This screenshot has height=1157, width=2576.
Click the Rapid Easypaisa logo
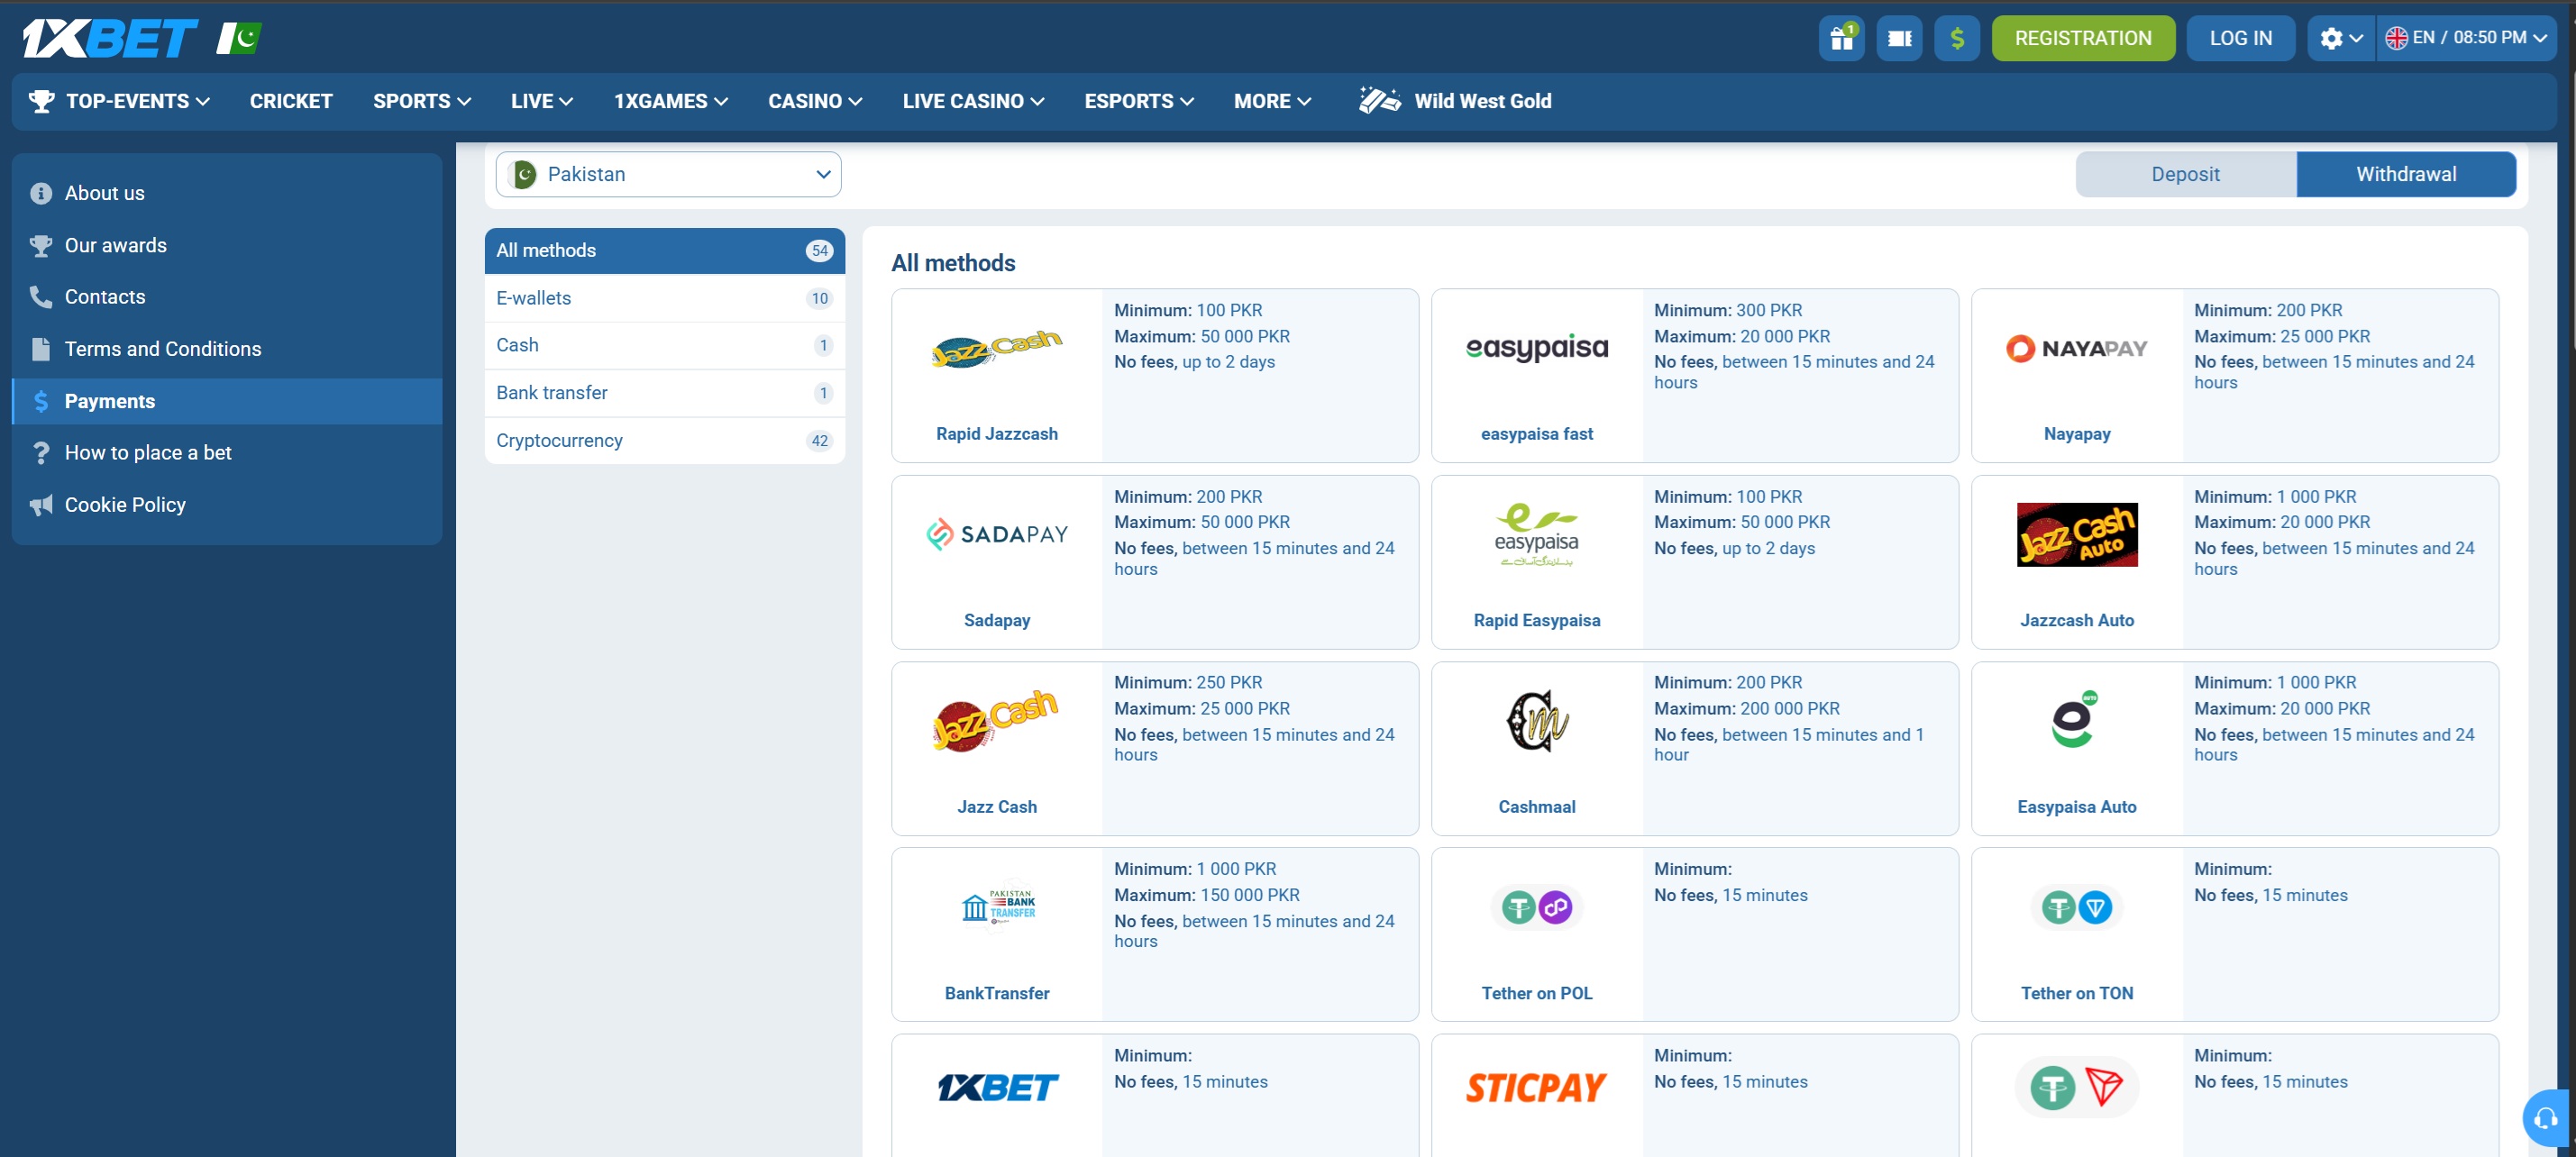[1536, 535]
